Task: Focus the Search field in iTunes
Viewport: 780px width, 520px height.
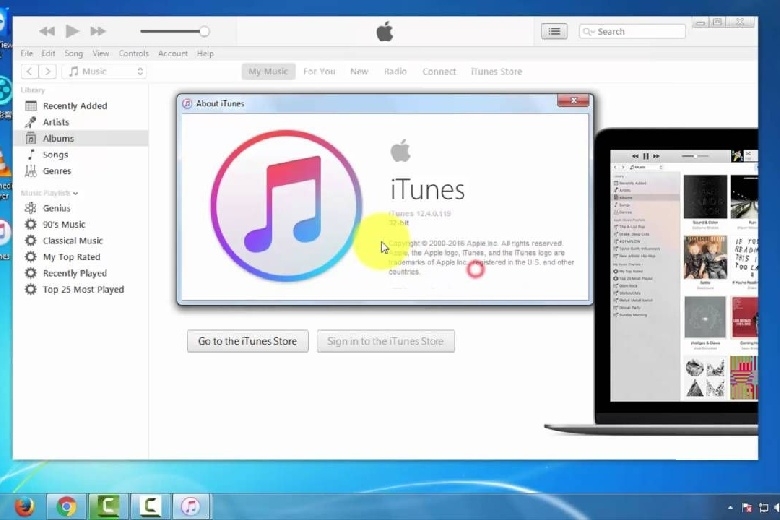Action: click(x=632, y=31)
